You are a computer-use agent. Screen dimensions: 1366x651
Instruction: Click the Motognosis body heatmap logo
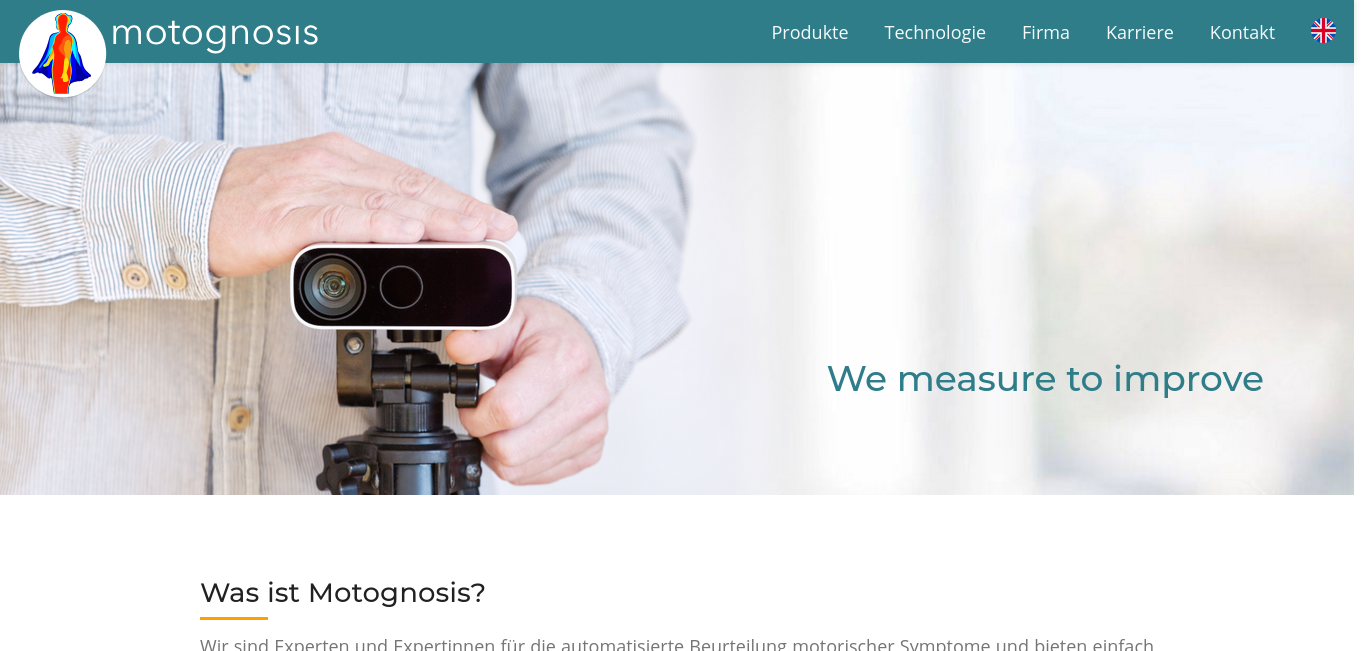62,53
